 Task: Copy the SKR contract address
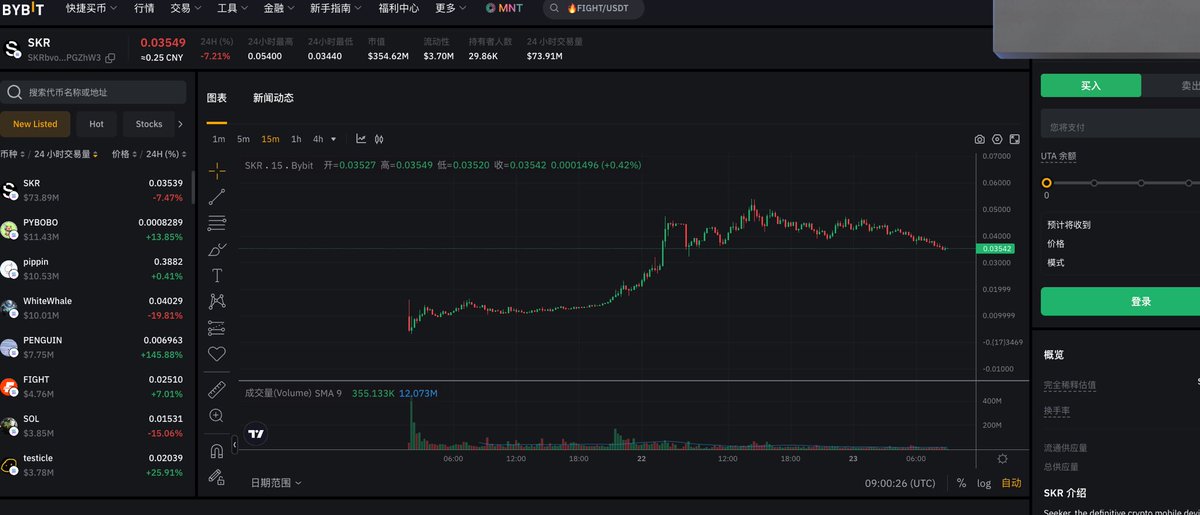110,58
